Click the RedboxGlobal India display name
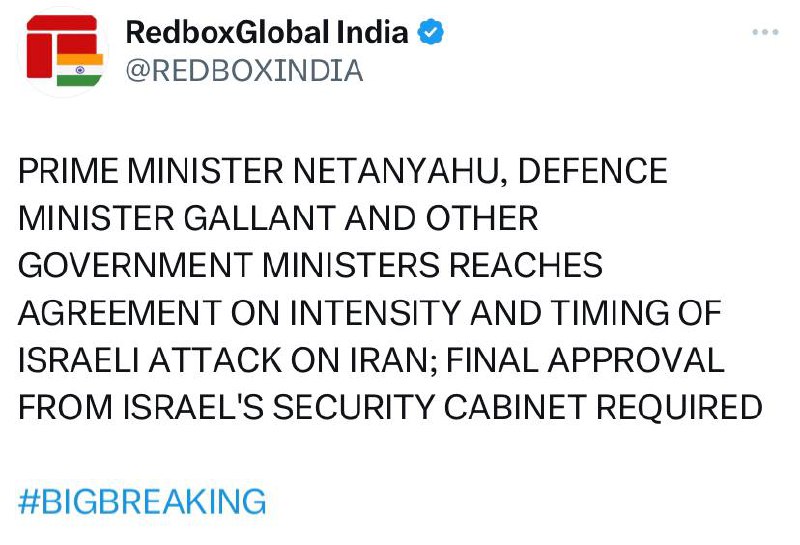This screenshot has width=800, height=545. tap(267, 32)
